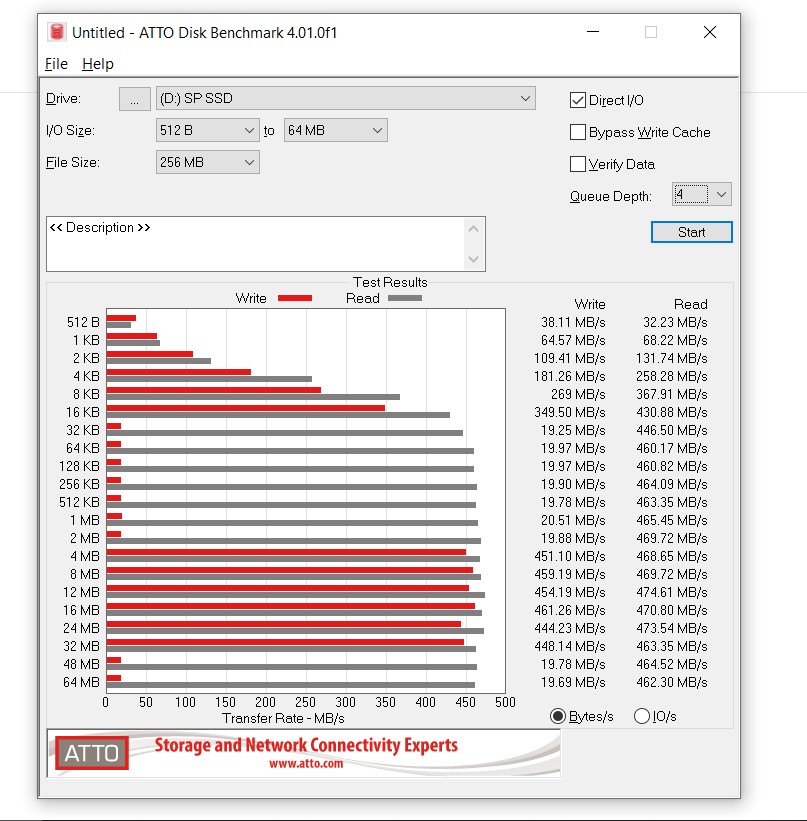This screenshot has height=821, width=807.
Task: Click the '24 MB' row label in chart
Action: pyautogui.click(x=81, y=628)
